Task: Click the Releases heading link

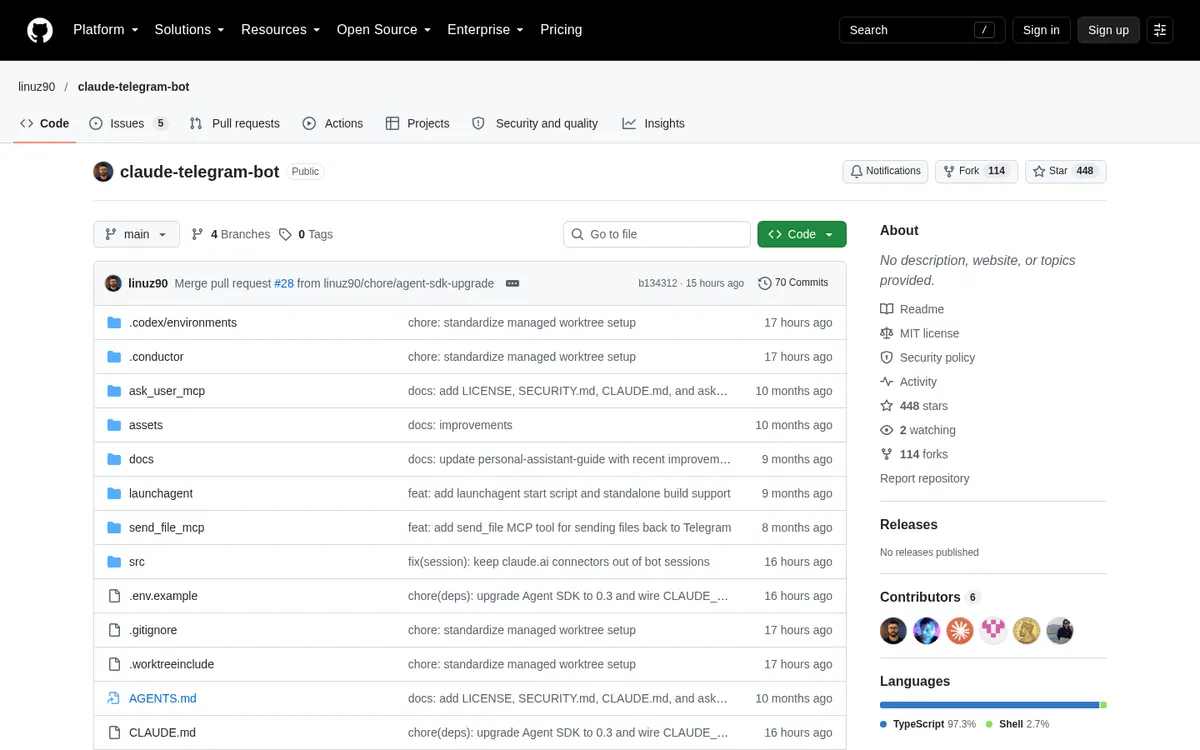Action: (x=909, y=525)
